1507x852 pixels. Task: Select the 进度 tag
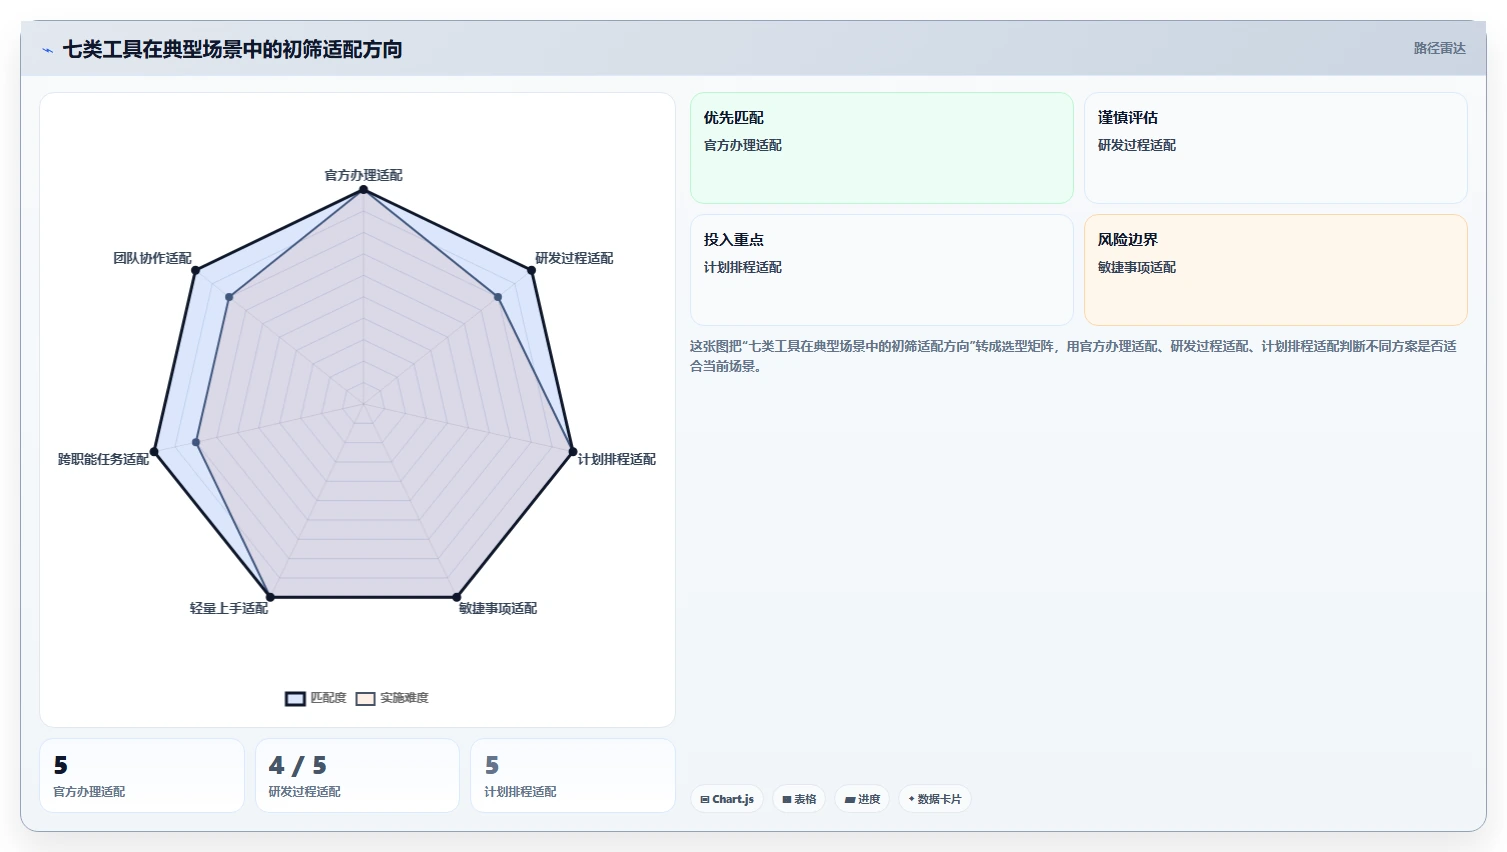click(x=862, y=799)
